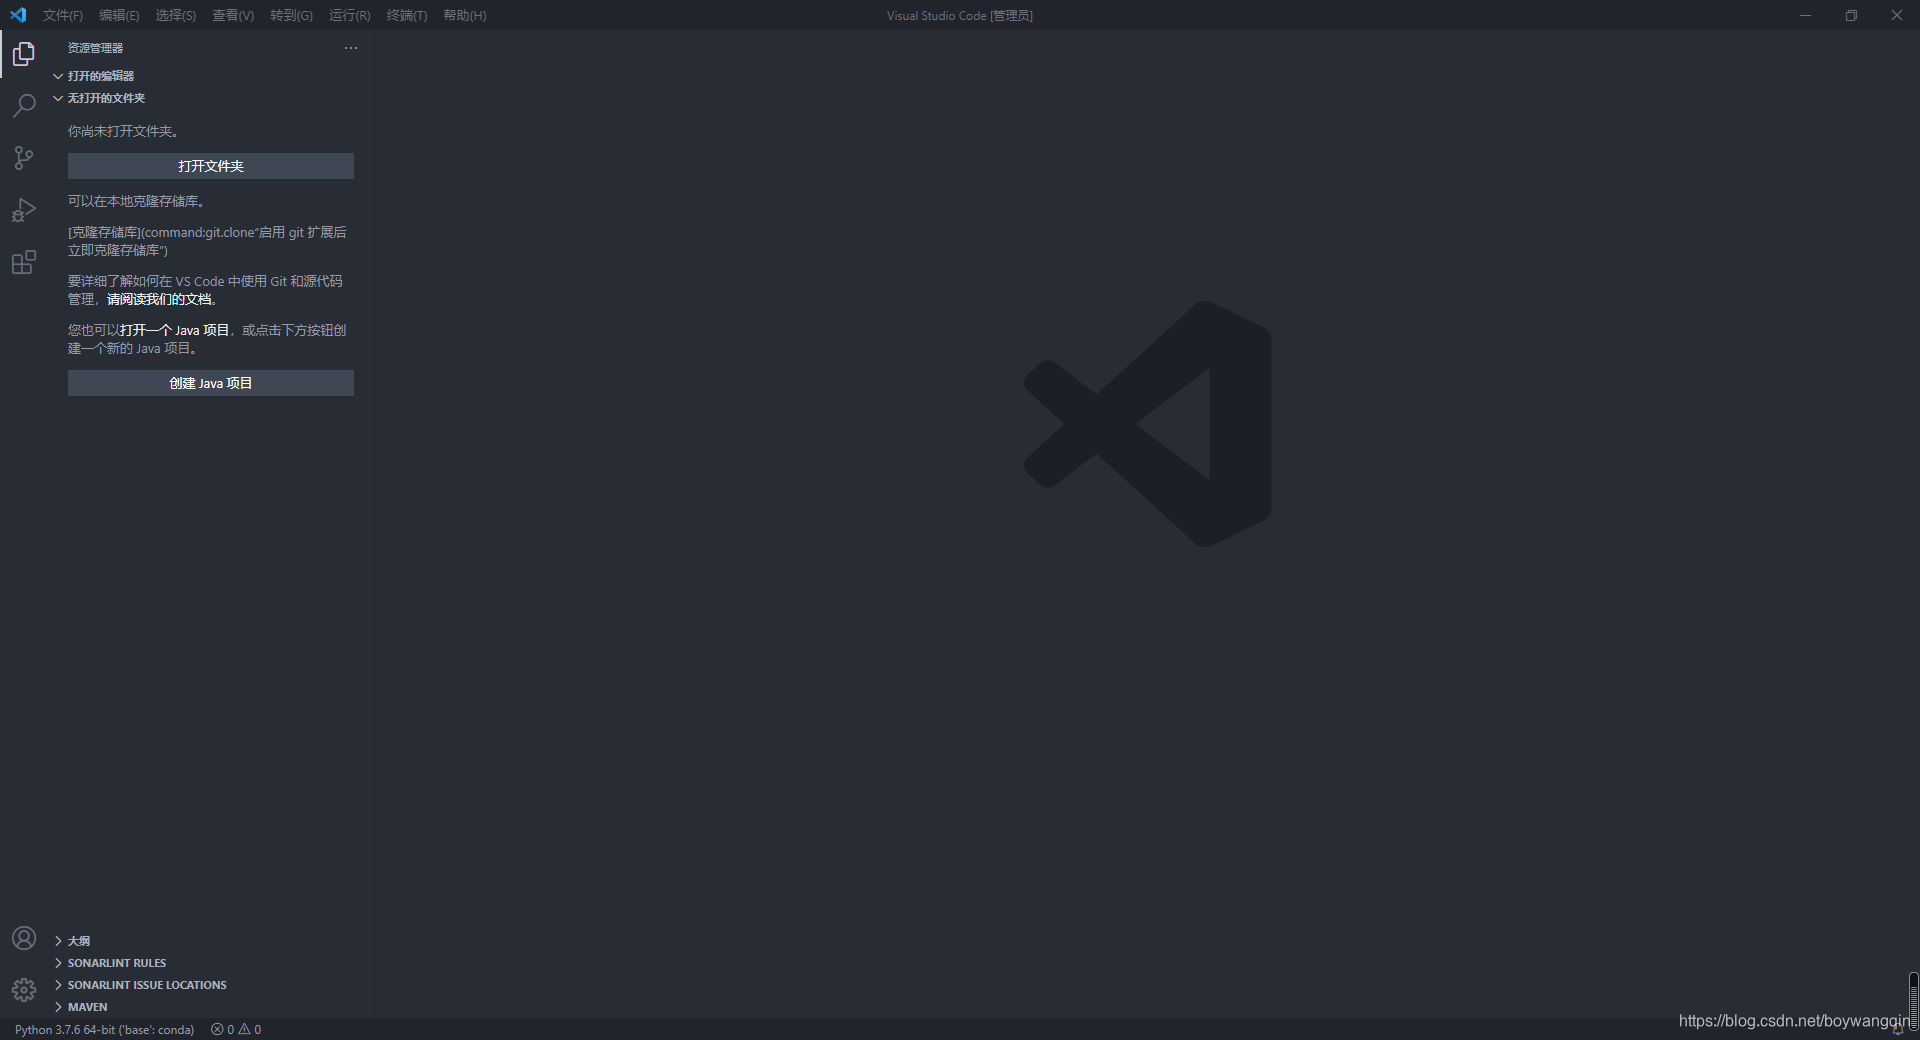1920x1040 pixels.
Task: Click the command:git.clone text line
Action: pos(207,241)
